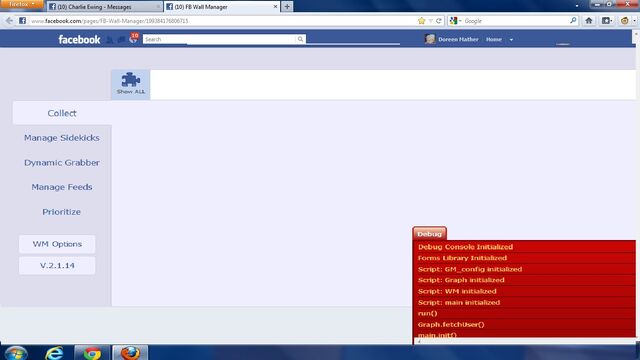Open the Manage Feeds tab
Screen dimensions: 640x360
click(62, 187)
